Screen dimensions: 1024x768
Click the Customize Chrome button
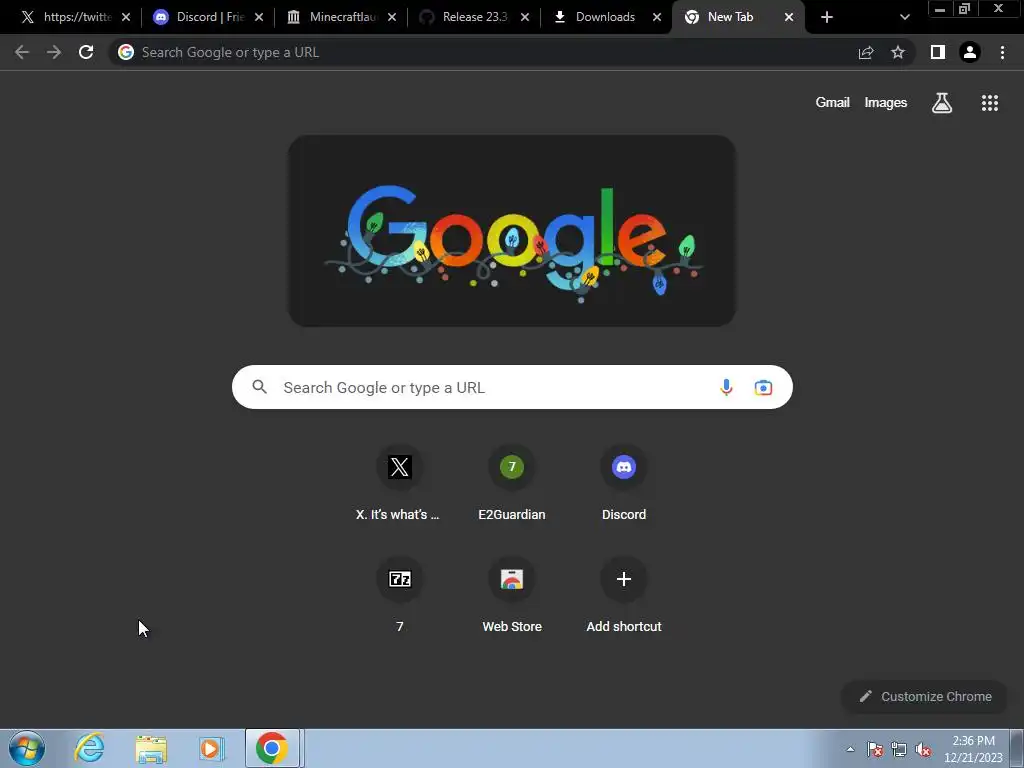[925, 696]
